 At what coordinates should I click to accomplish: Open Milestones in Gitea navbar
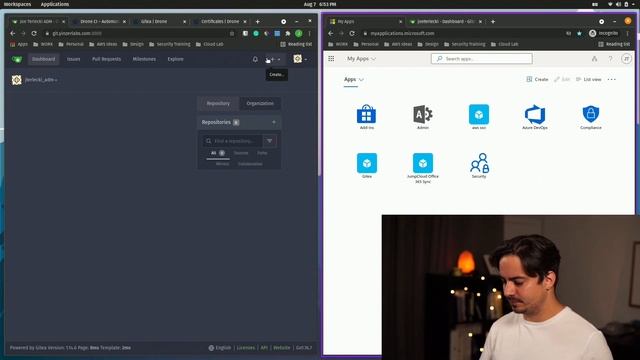click(x=144, y=59)
